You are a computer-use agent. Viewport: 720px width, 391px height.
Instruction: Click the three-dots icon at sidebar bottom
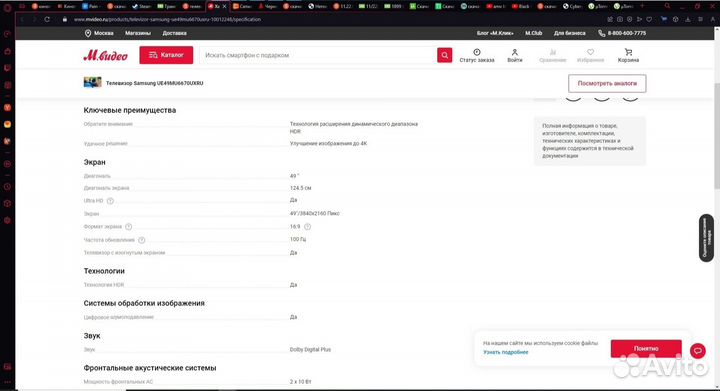tap(7, 382)
